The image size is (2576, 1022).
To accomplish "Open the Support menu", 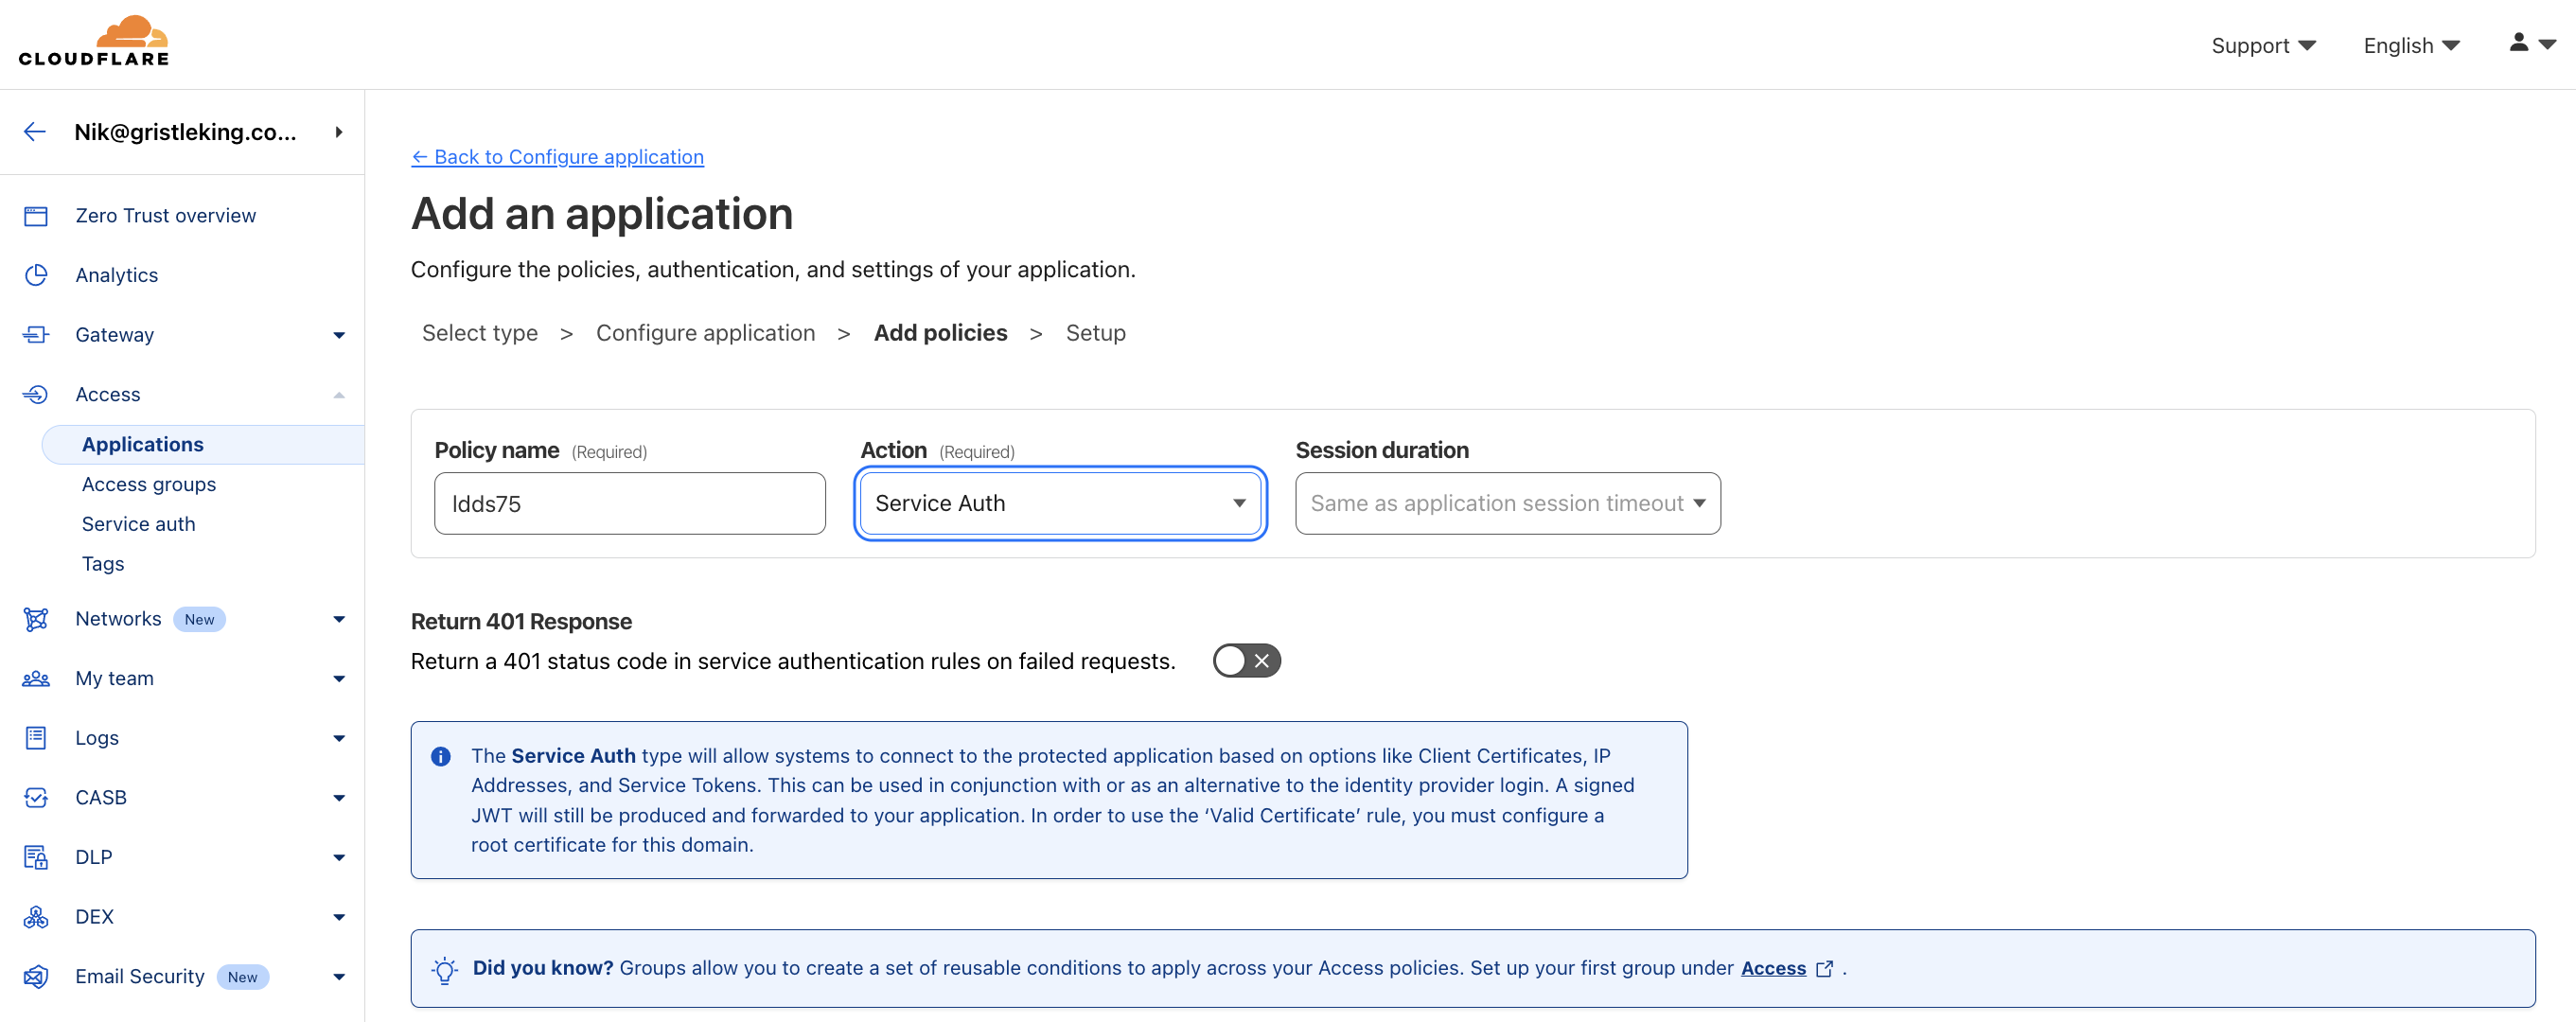I will pyautogui.click(x=2262, y=46).
